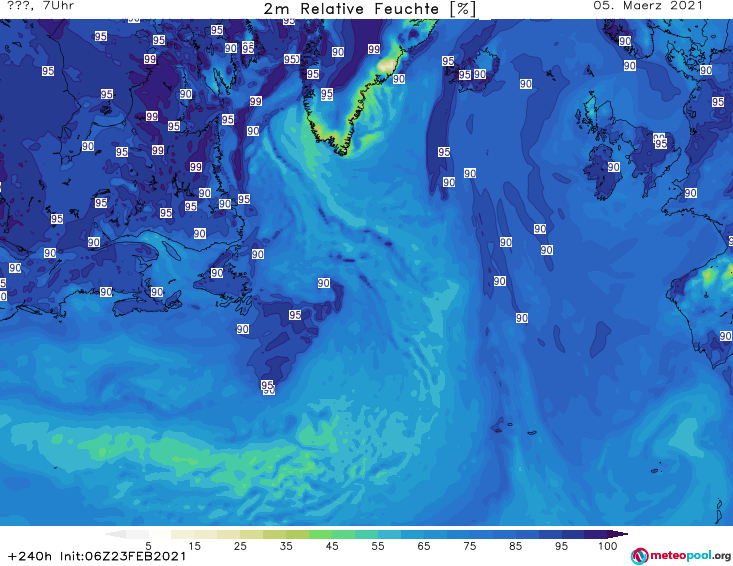This screenshot has width=733, height=566.
Task: Click the colorbar value "25"
Action: [240, 546]
